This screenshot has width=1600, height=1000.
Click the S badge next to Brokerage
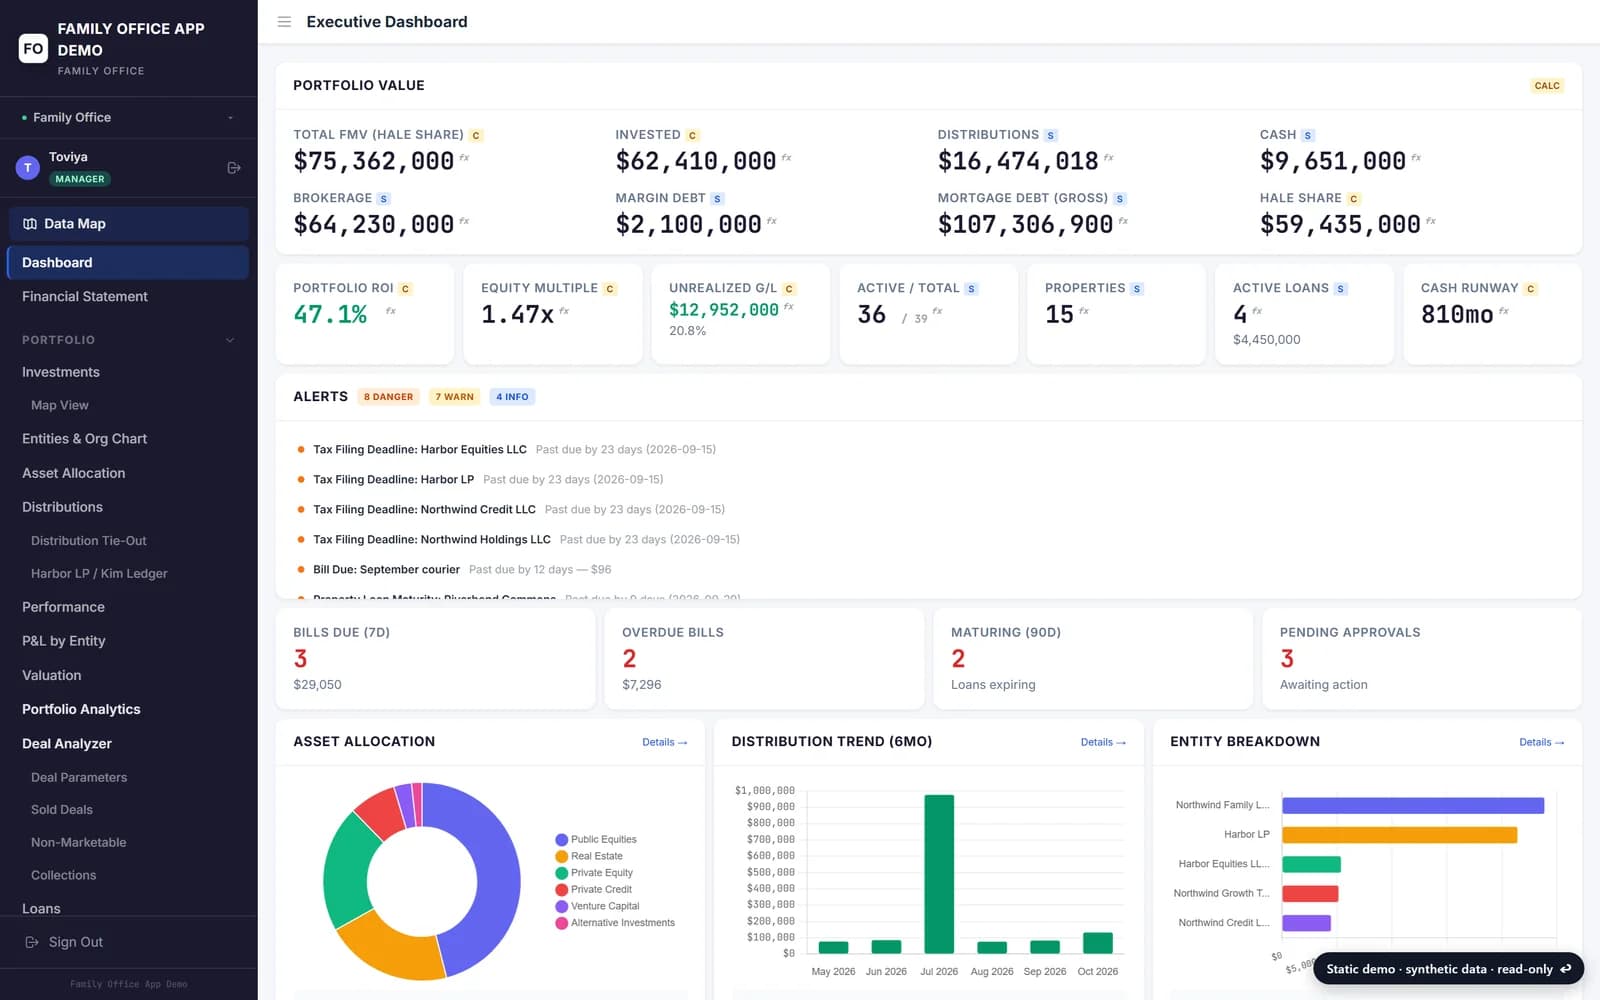[x=383, y=199]
